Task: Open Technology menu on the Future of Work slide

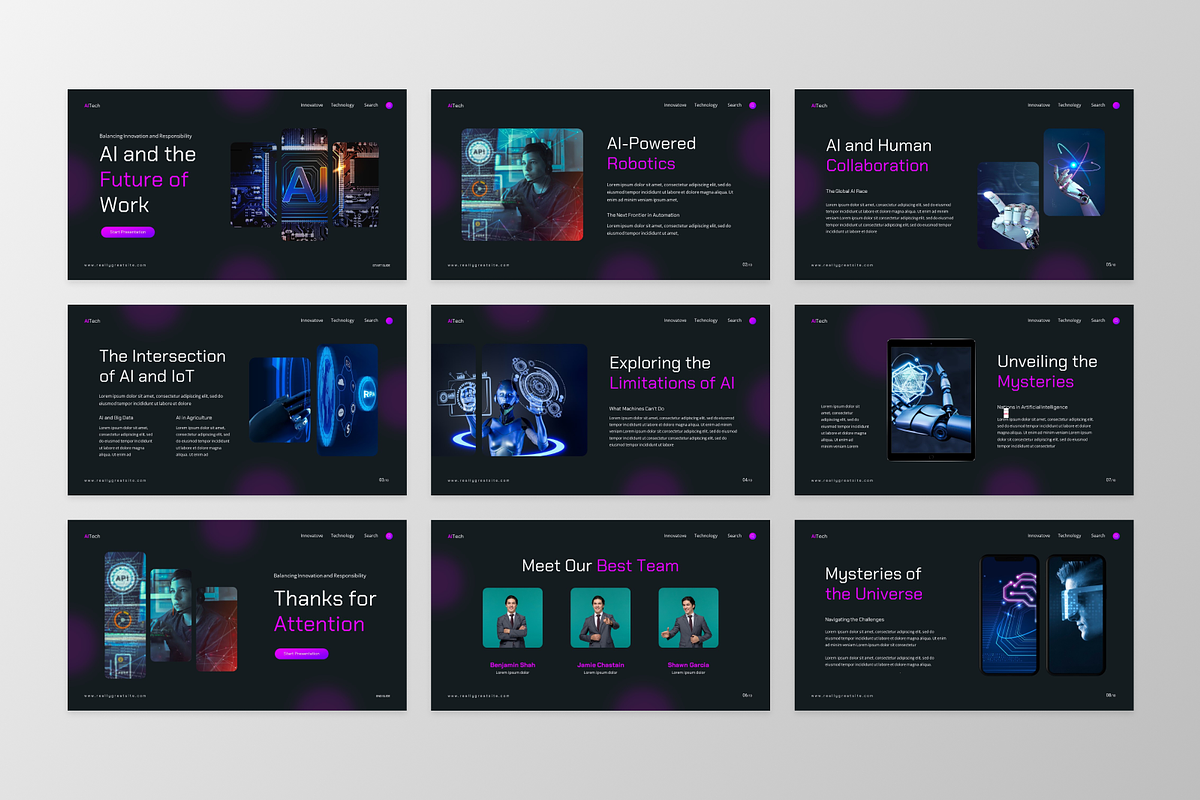Action: (343, 105)
